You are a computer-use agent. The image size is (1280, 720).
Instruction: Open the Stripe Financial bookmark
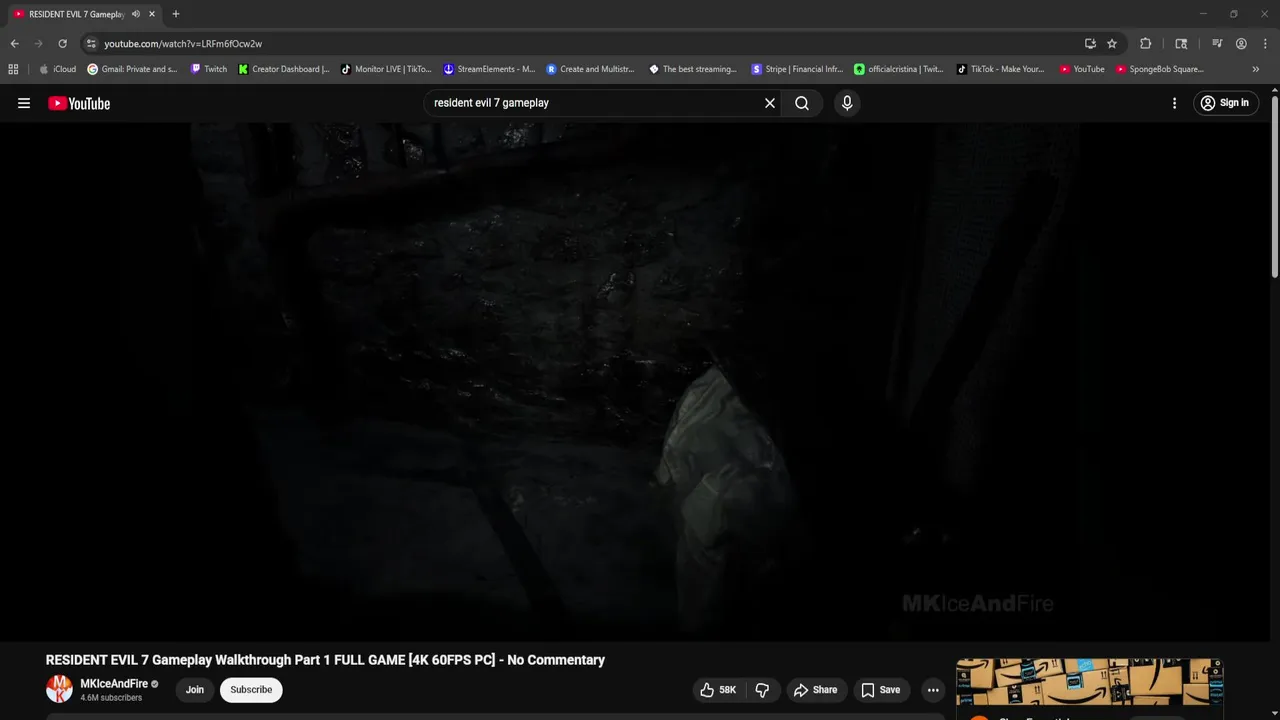[x=797, y=69]
